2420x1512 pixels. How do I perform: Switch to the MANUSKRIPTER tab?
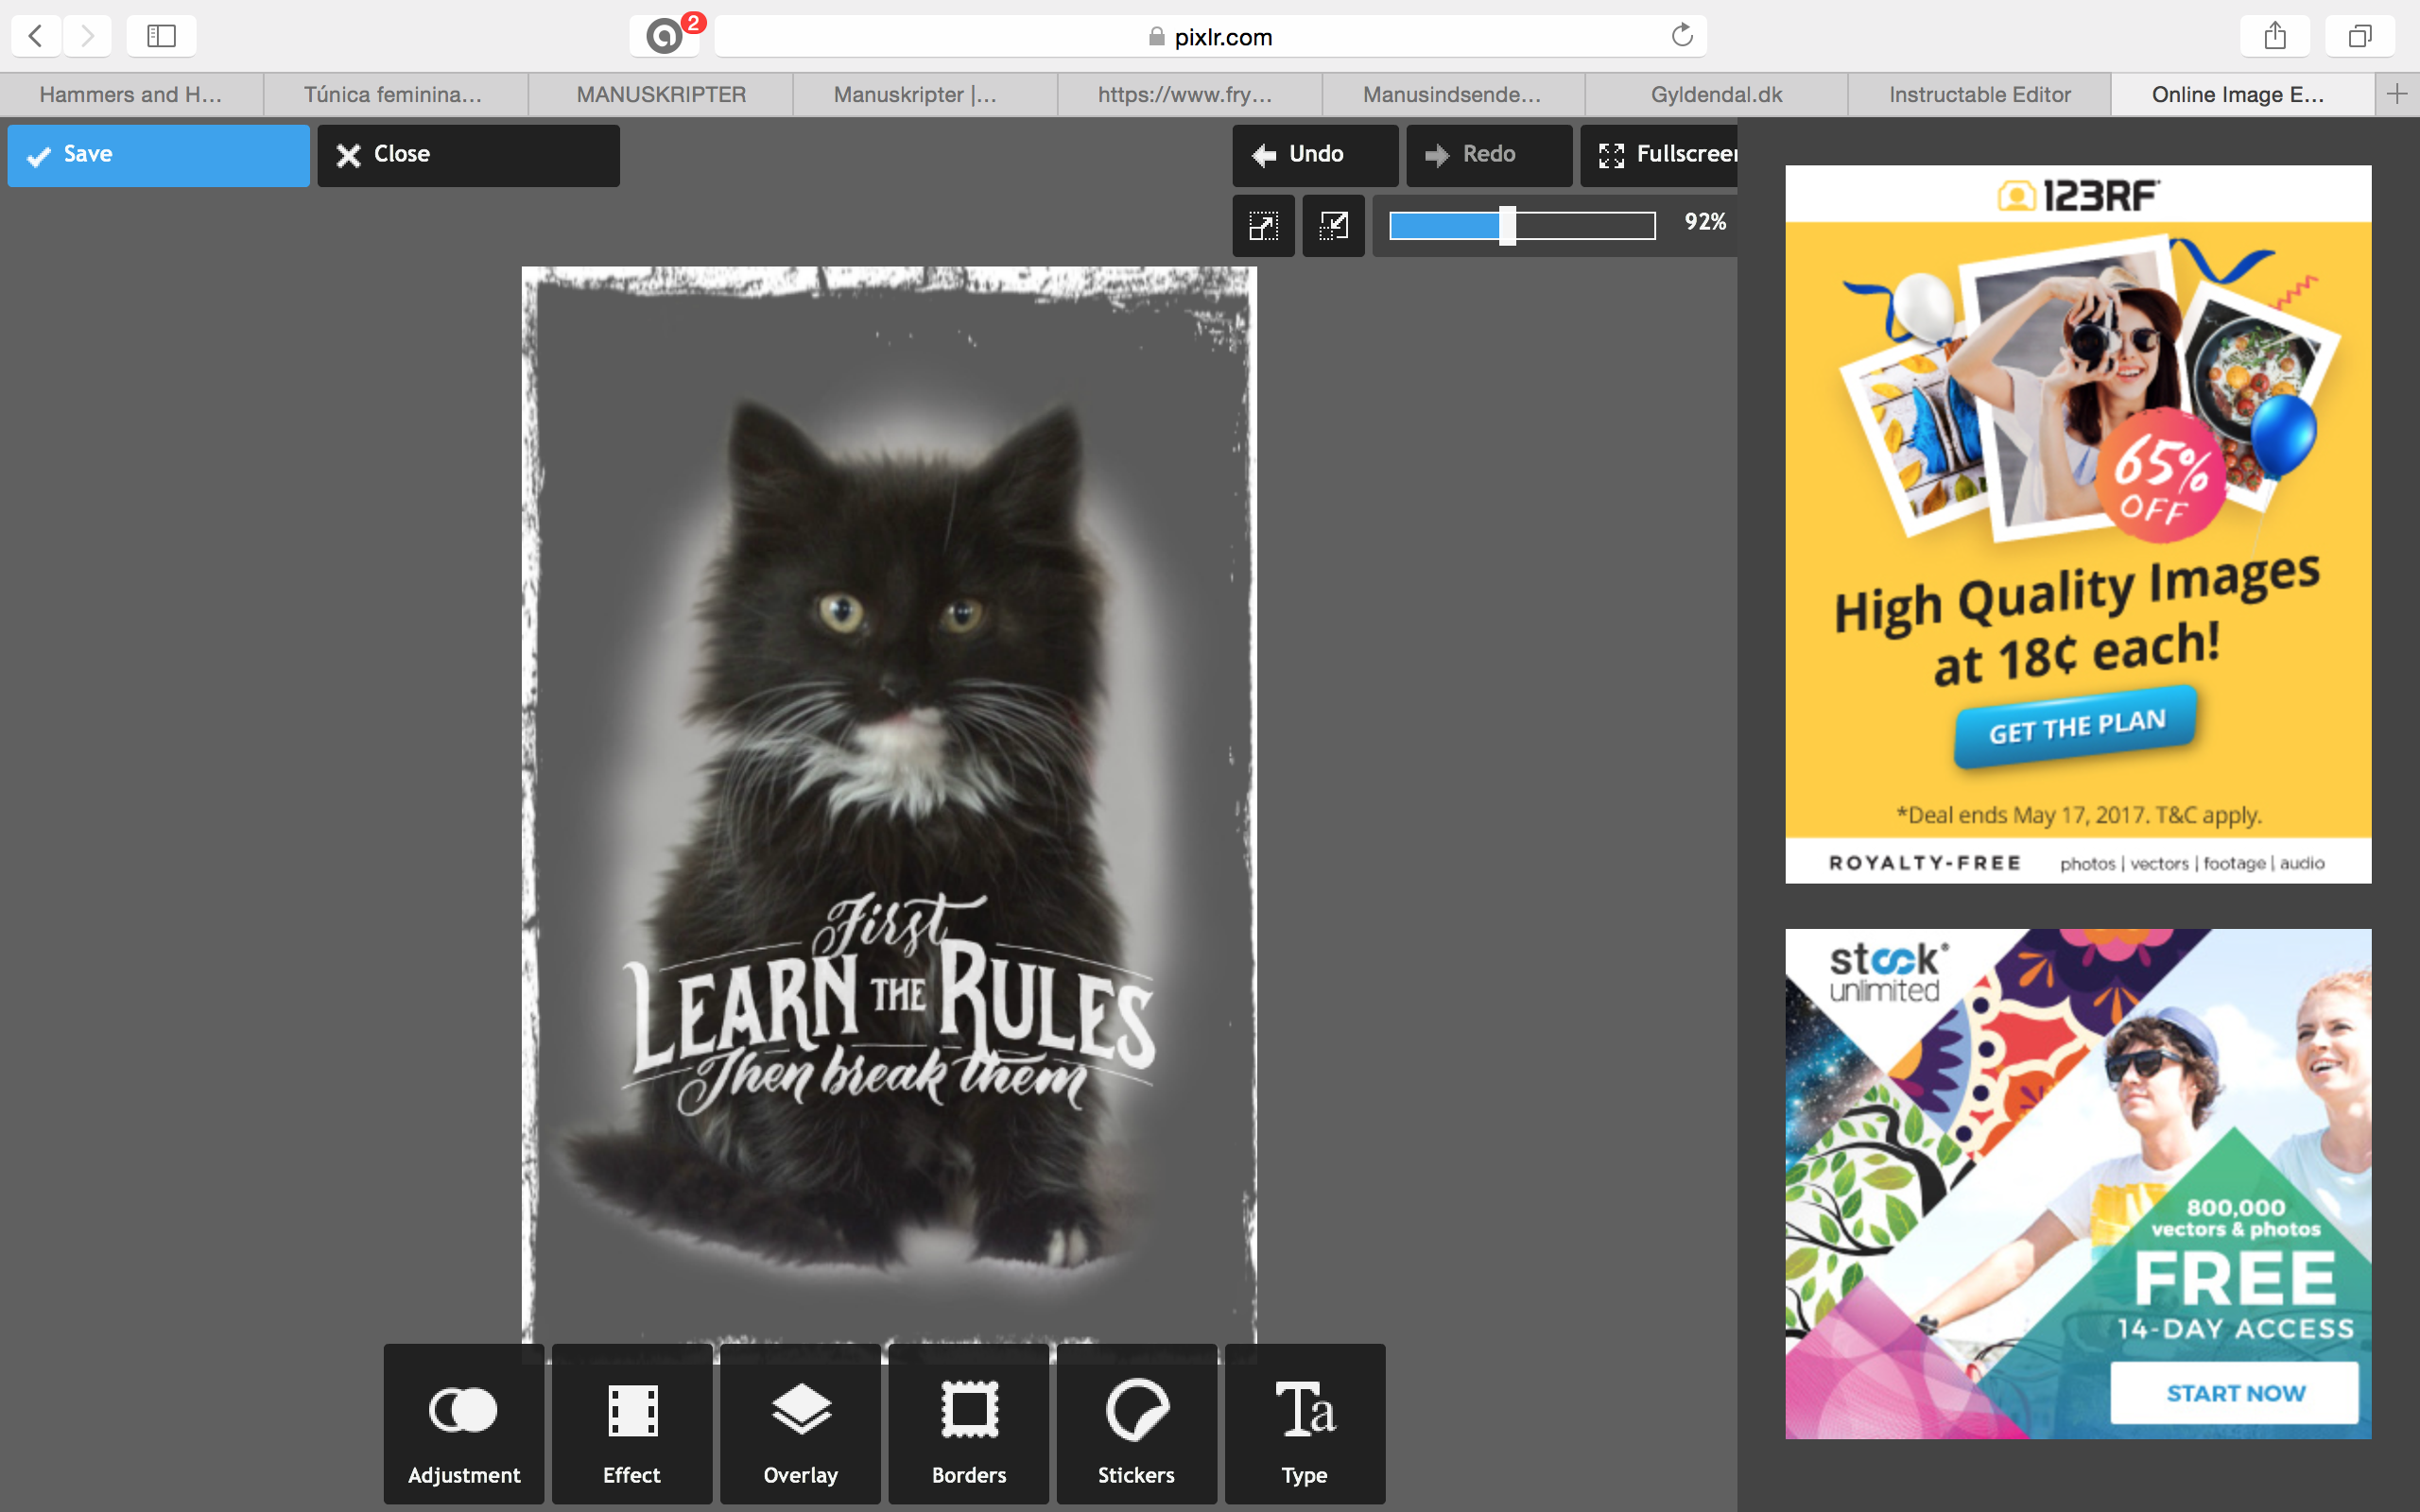pyautogui.click(x=661, y=94)
